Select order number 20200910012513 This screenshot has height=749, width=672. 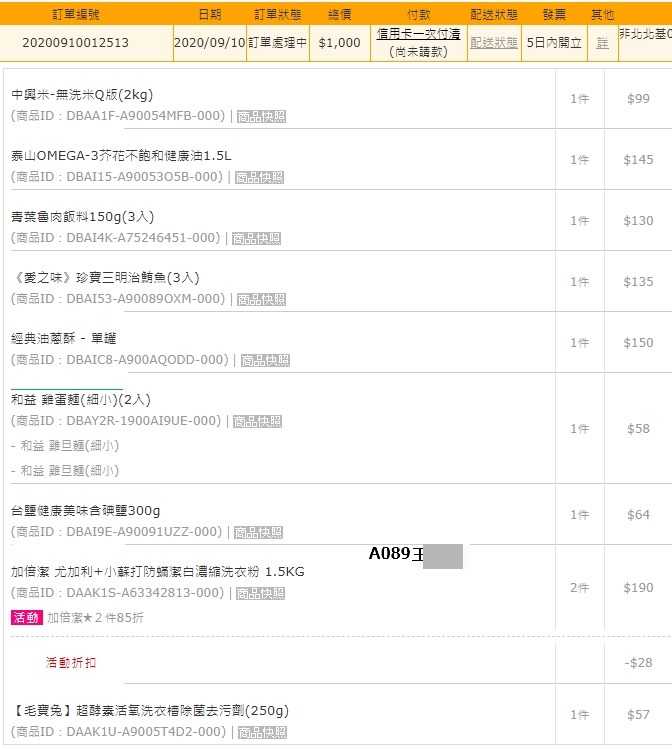pos(75,43)
